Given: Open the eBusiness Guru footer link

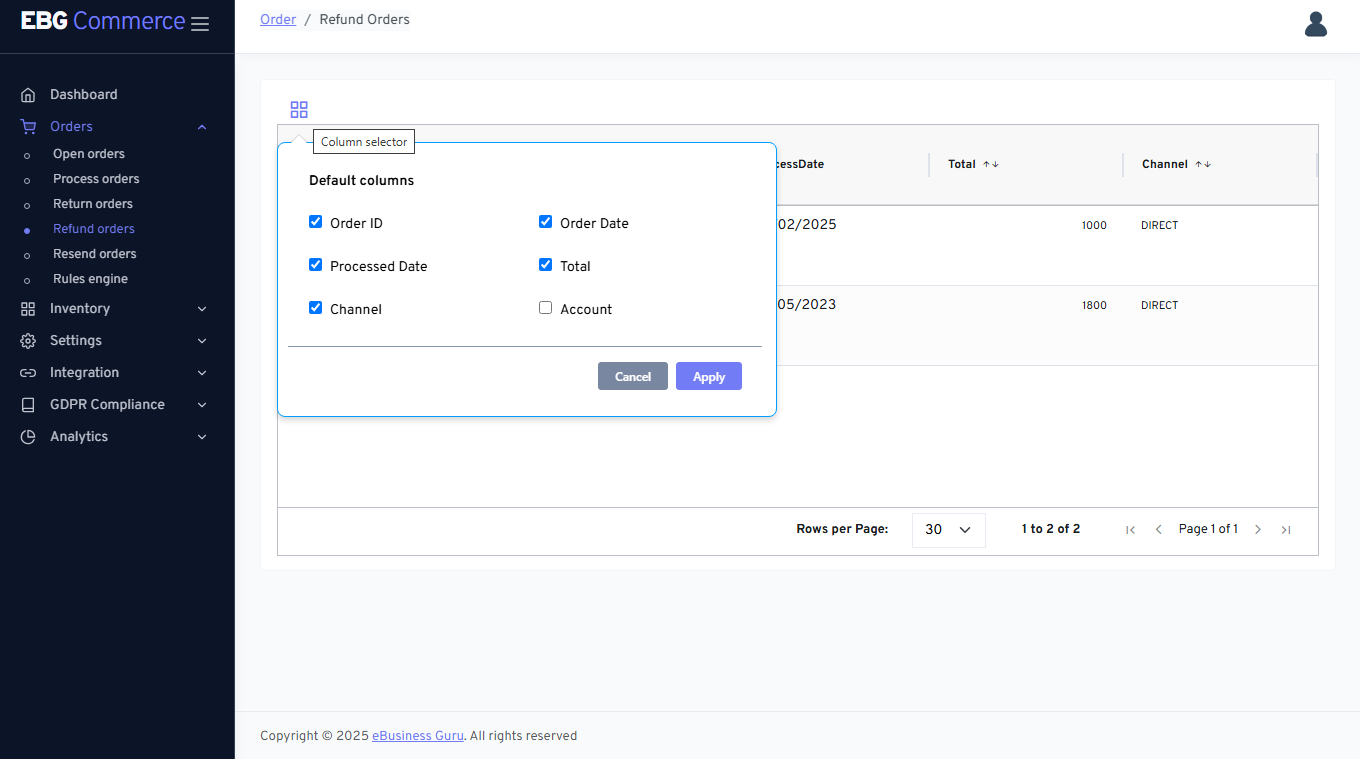Looking at the screenshot, I should point(417,736).
